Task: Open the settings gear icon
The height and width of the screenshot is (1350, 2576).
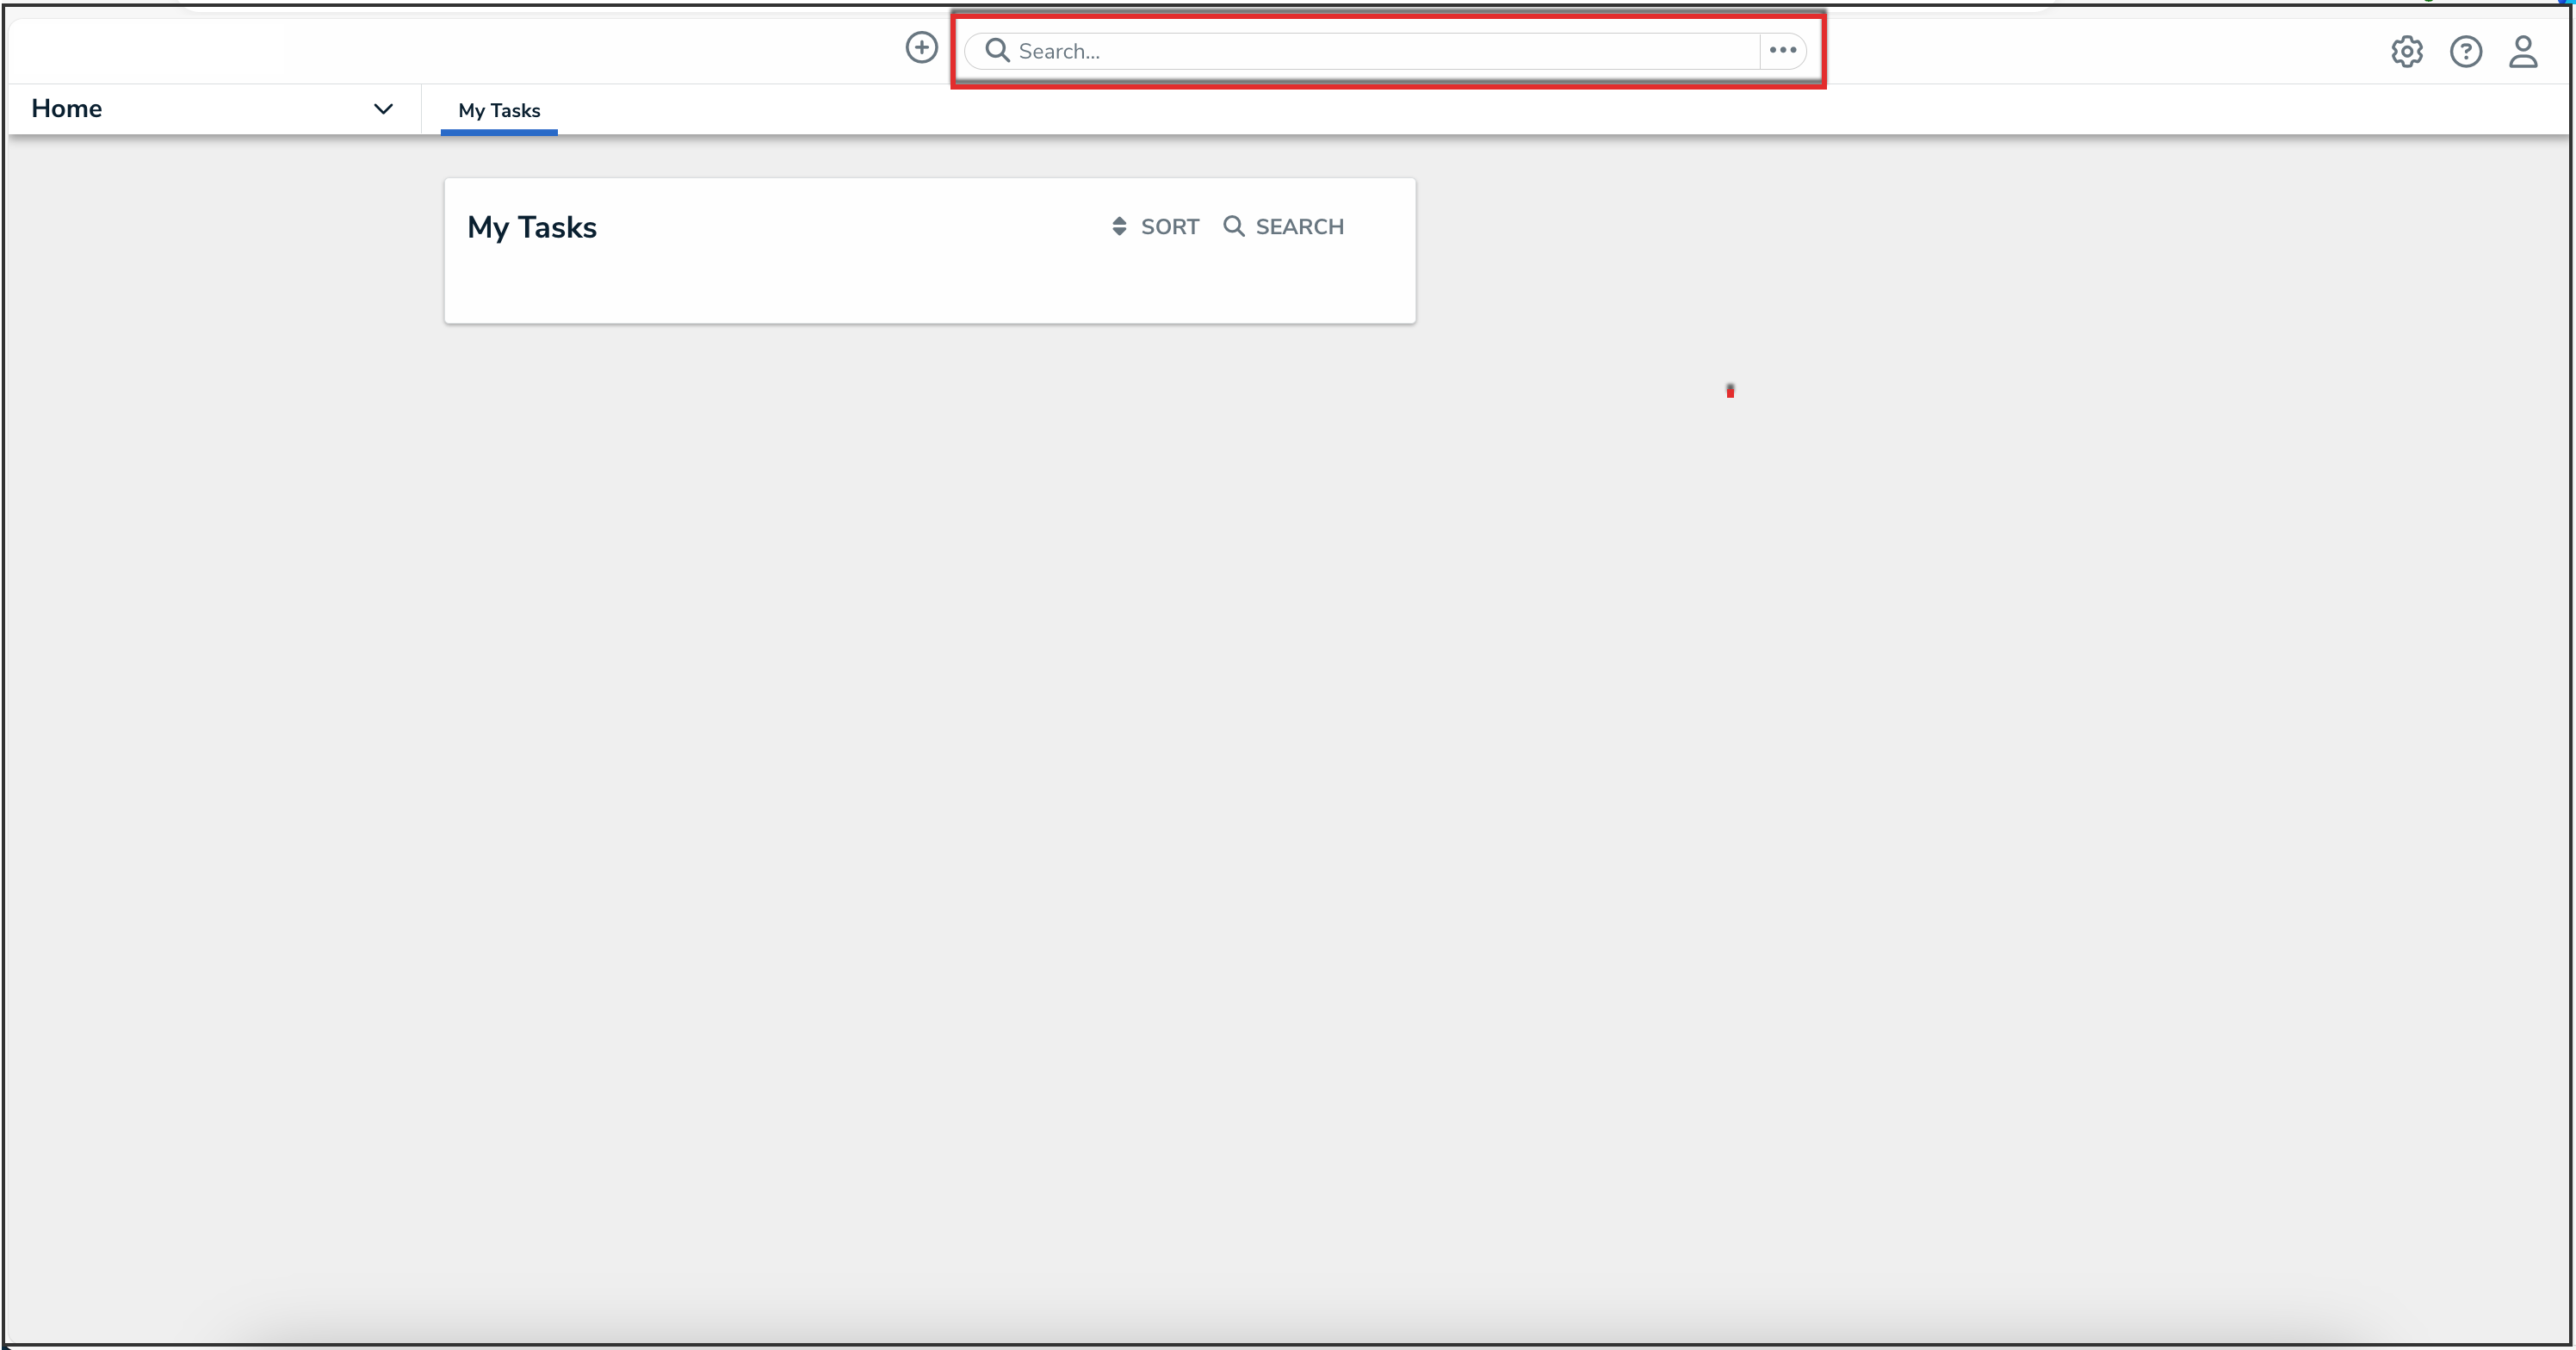Action: pos(2406,51)
